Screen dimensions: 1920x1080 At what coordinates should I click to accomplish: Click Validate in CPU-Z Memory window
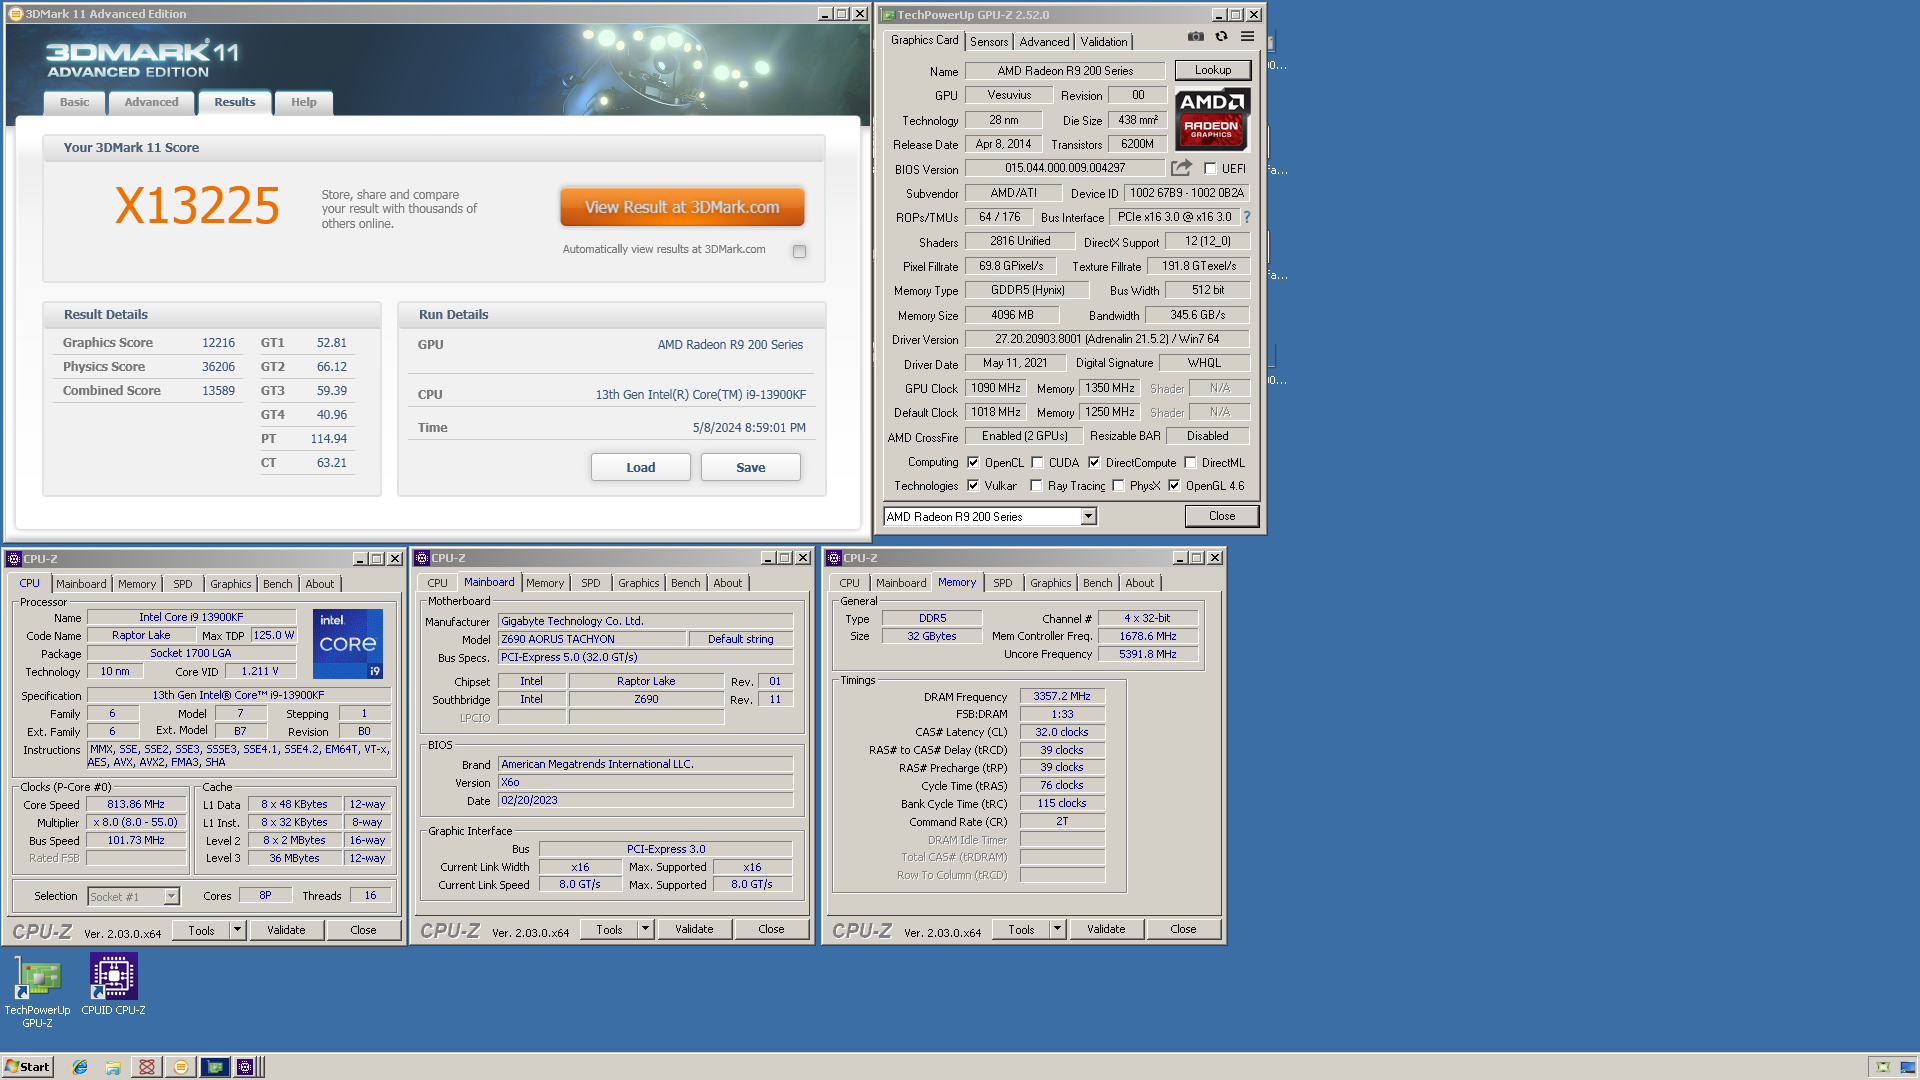click(1106, 929)
